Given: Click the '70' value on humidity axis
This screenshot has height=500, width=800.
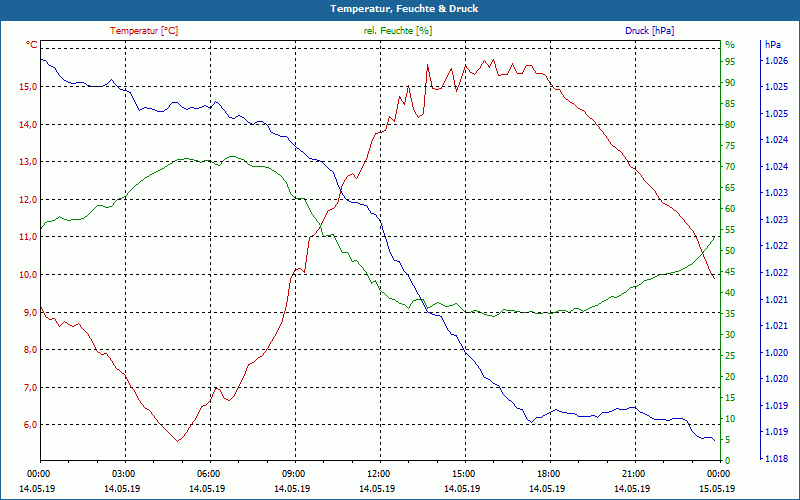Looking at the screenshot, I should click(x=730, y=167).
